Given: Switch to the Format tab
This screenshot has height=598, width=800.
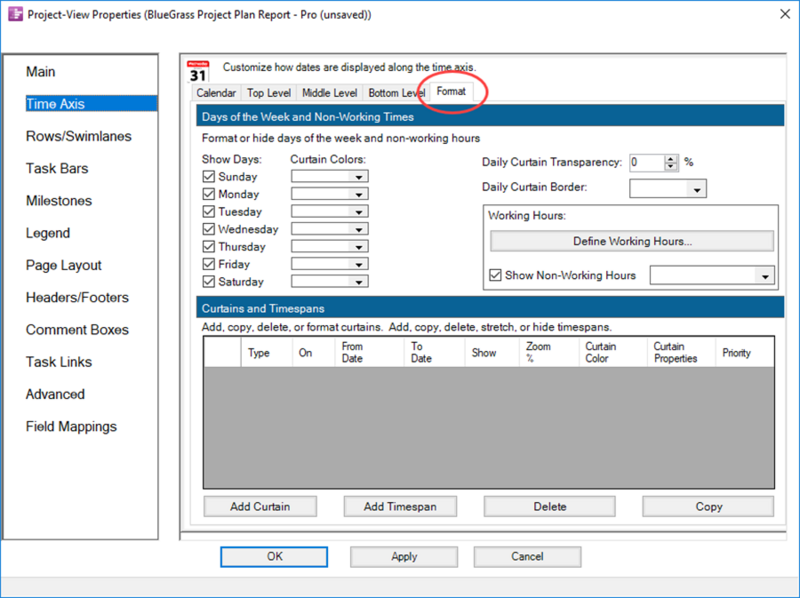Looking at the screenshot, I should point(451,92).
